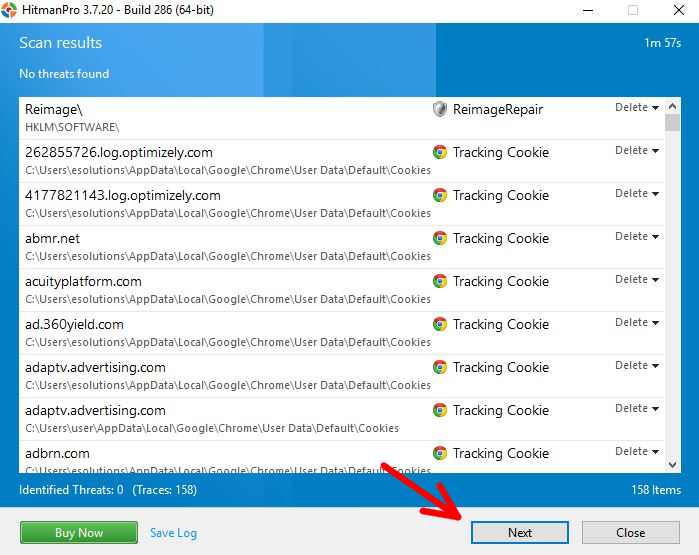Screen dimensions: 699x555
Task: Click Chrome icon beside 262855726.log.optimizely.com row
Action: (440, 152)
